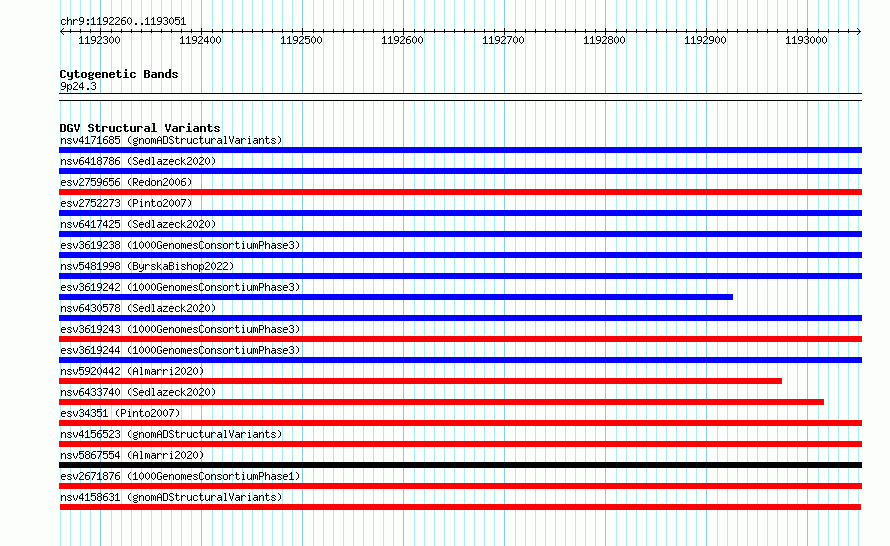Click the nsv4171685 gnomAD variant label

171,140
